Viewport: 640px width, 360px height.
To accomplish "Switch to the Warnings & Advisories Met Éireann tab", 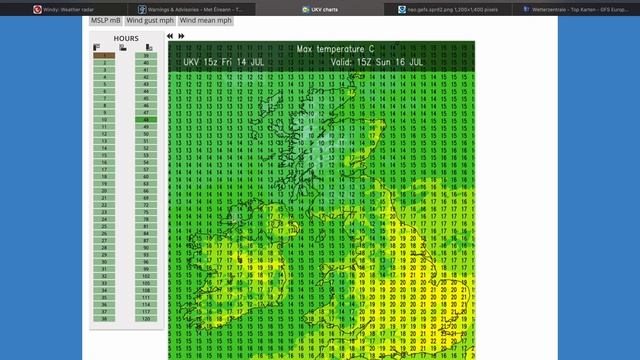I will (x=191, y=9).
